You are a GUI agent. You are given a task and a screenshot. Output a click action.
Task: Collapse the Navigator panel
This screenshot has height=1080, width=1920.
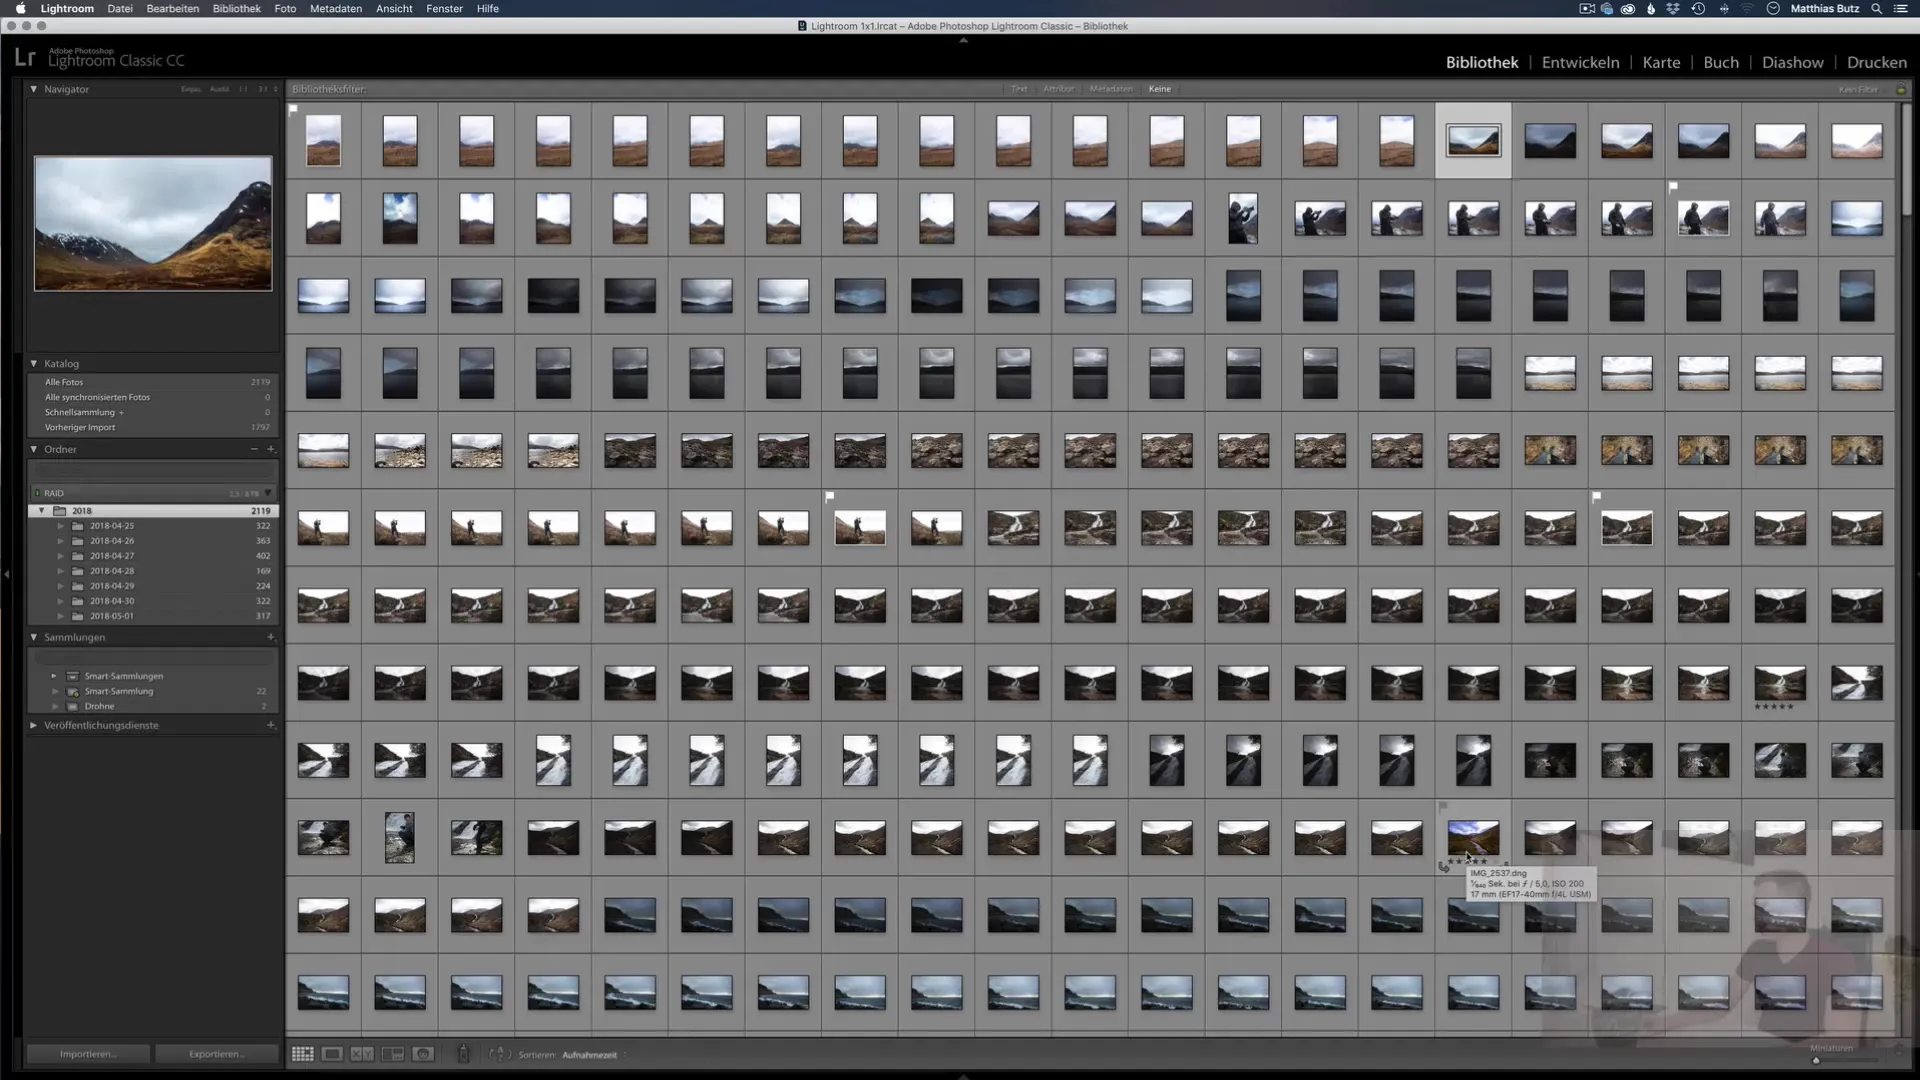(33, 89)
